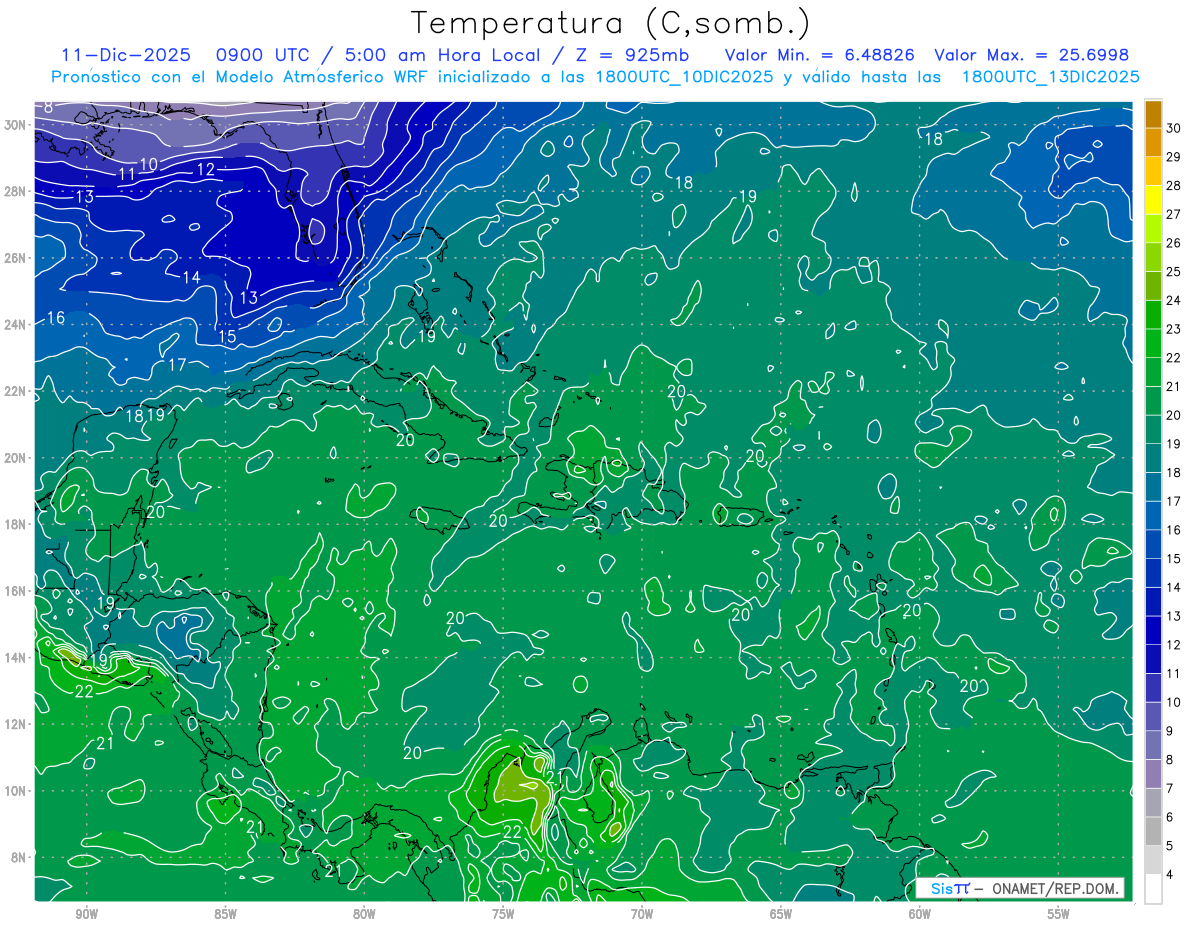1200x927 pixels.
Task: Click the contour label '11' on the map
Action: 127,175
